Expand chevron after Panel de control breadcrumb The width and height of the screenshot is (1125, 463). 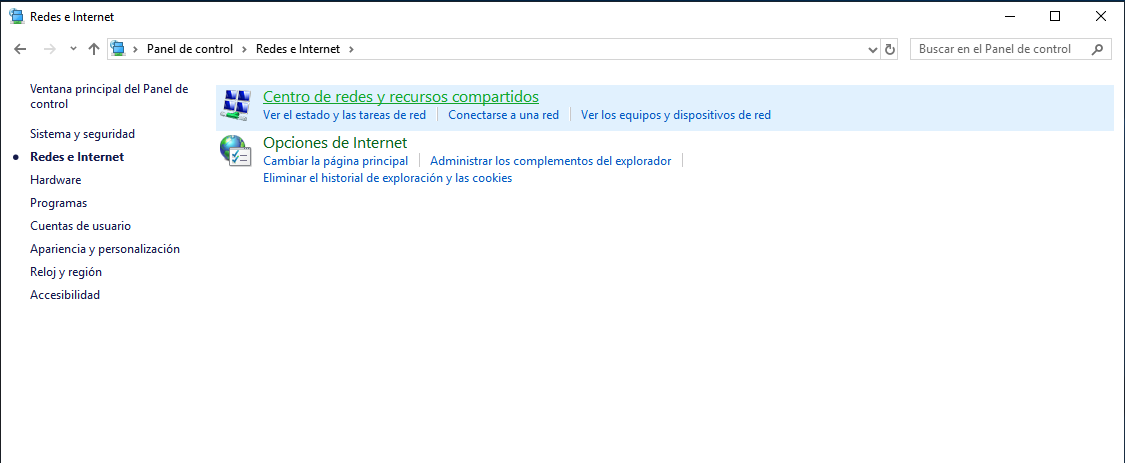click(245, 50)
